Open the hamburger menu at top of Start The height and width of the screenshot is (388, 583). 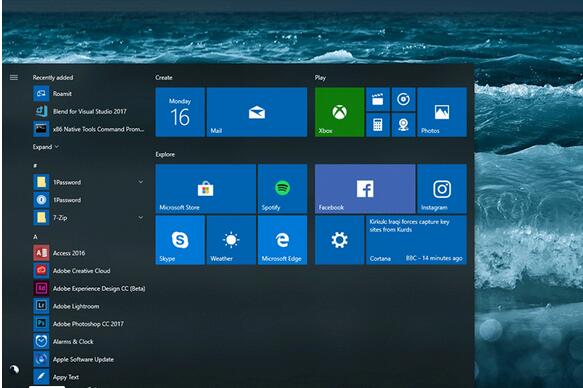click(14, 77)
